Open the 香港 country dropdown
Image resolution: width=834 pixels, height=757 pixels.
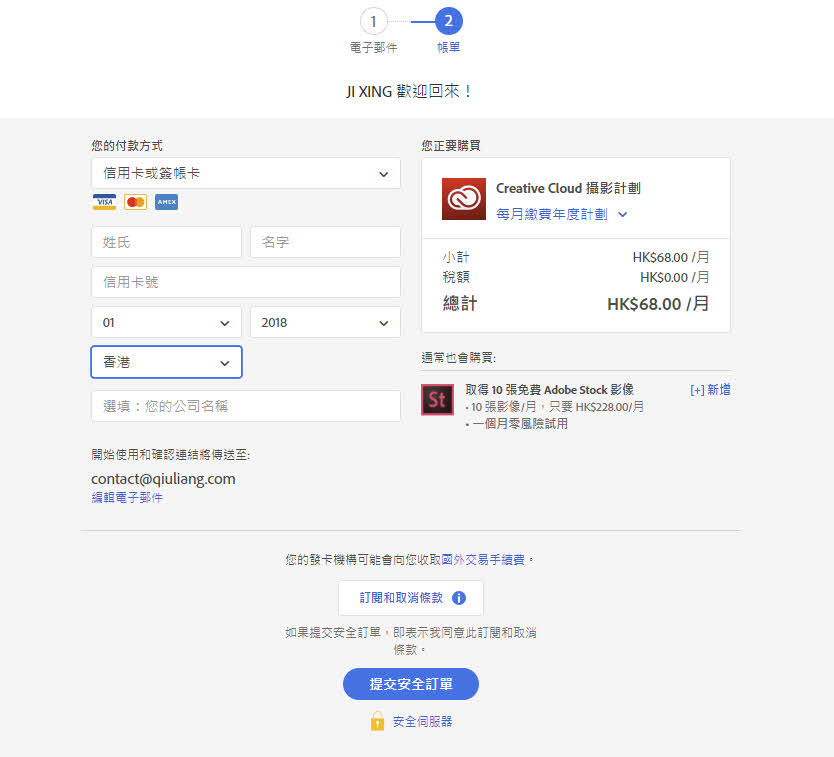pyautogui.click(x=166, y=362)
